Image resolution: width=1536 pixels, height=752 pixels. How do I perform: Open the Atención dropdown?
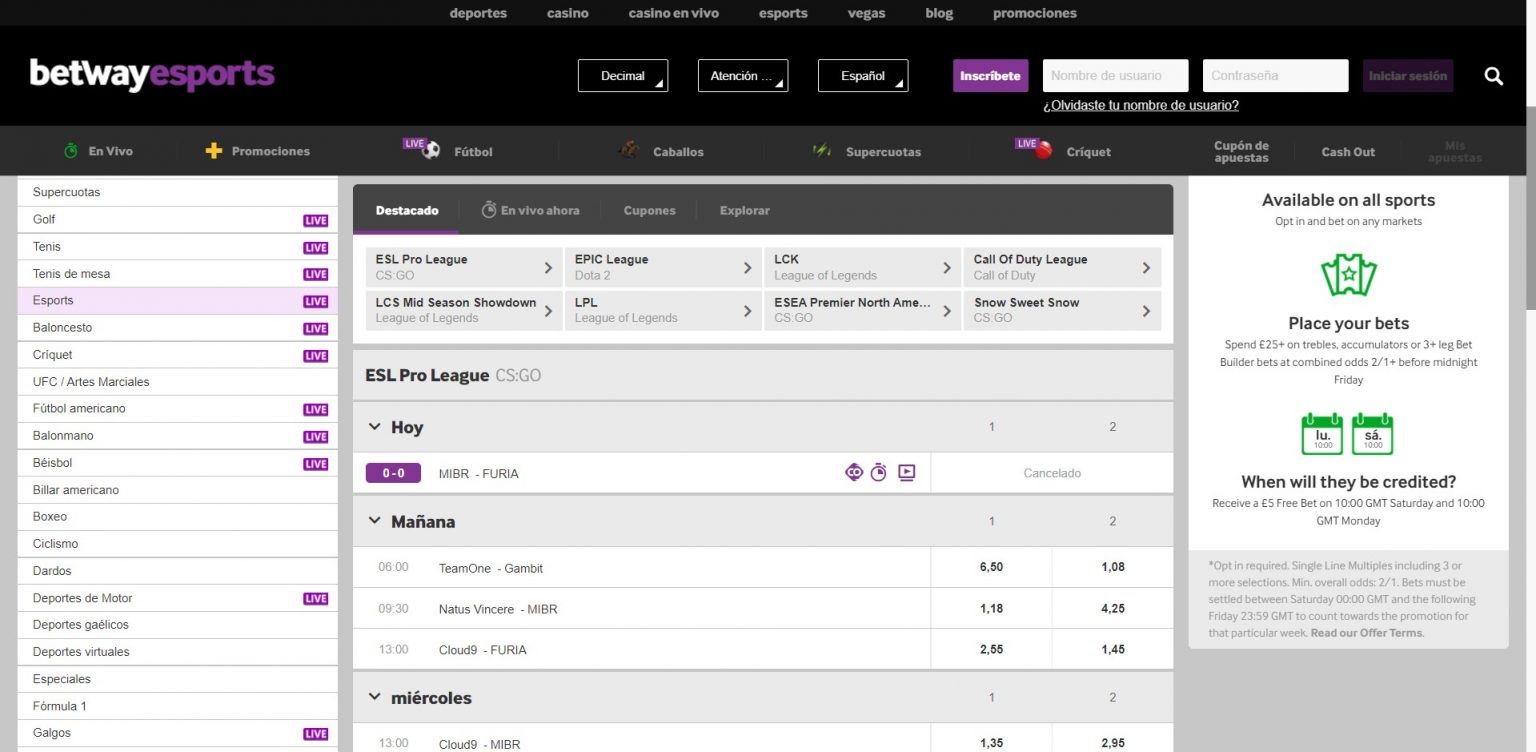[x=743, y=76]
